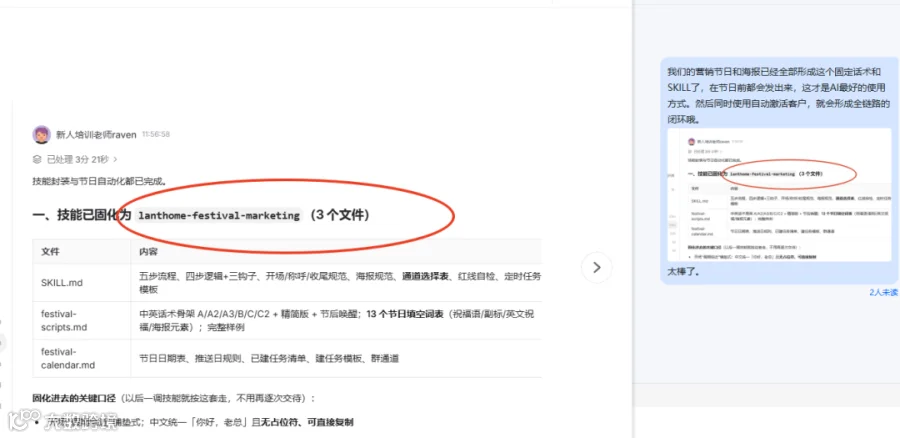The width and height of the screenshot is (900, 438).
Task: Click the 太棒了 text in chat bubble
Action: coord(683,272)
